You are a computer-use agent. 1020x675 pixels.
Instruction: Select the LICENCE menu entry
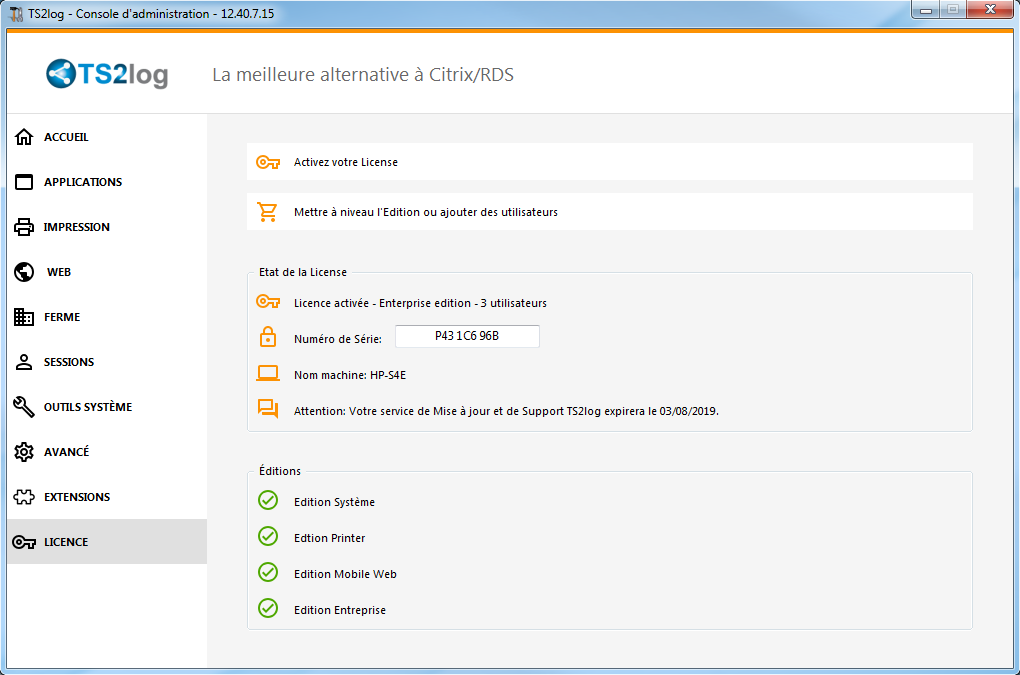(107, 542)
